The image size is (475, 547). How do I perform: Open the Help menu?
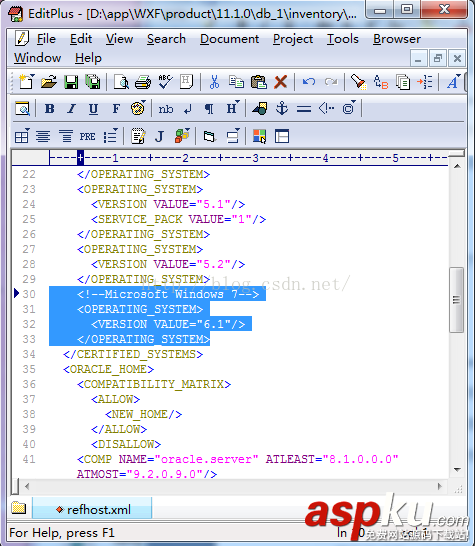pyautogui.click(x=88, y=58)
